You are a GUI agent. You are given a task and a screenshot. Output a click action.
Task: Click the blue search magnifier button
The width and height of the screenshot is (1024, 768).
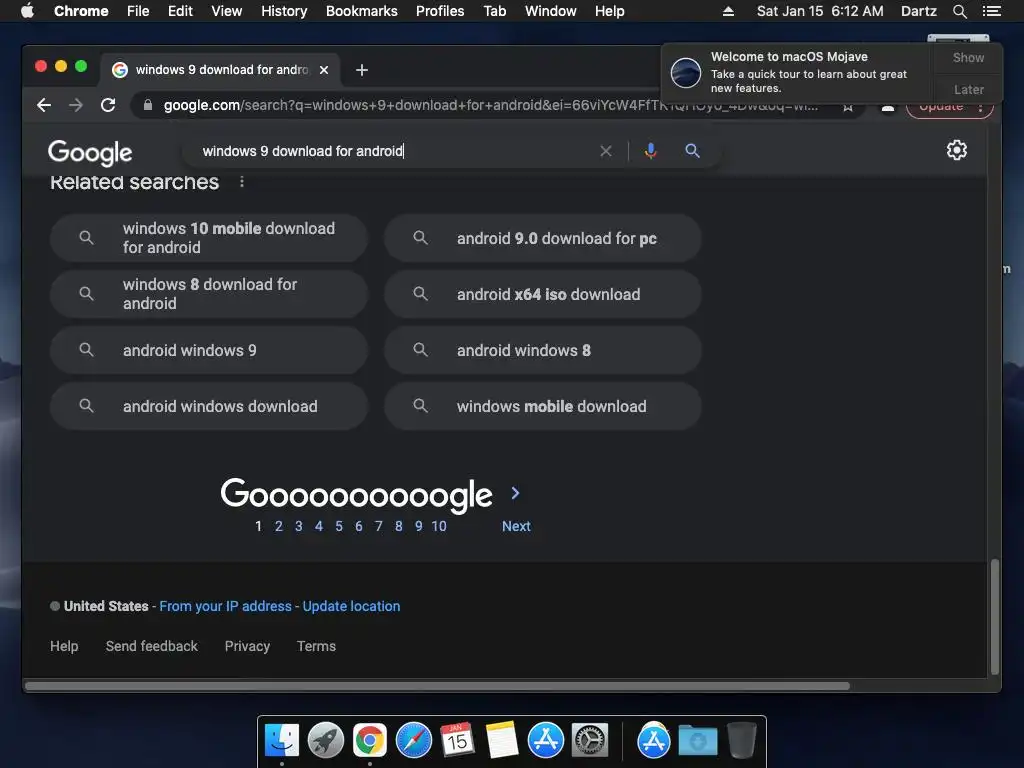692,151
